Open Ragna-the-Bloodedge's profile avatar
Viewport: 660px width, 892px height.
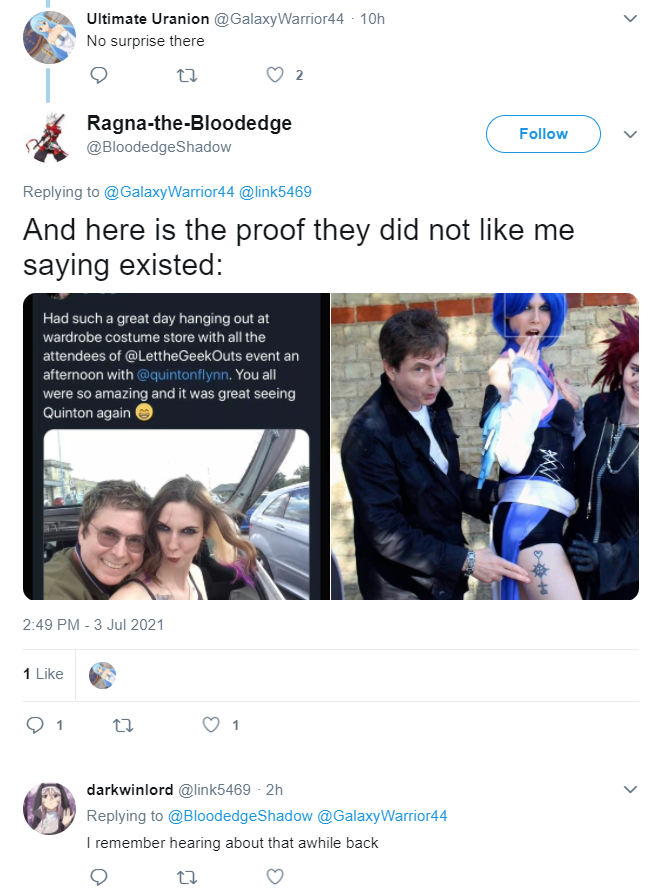48,137
